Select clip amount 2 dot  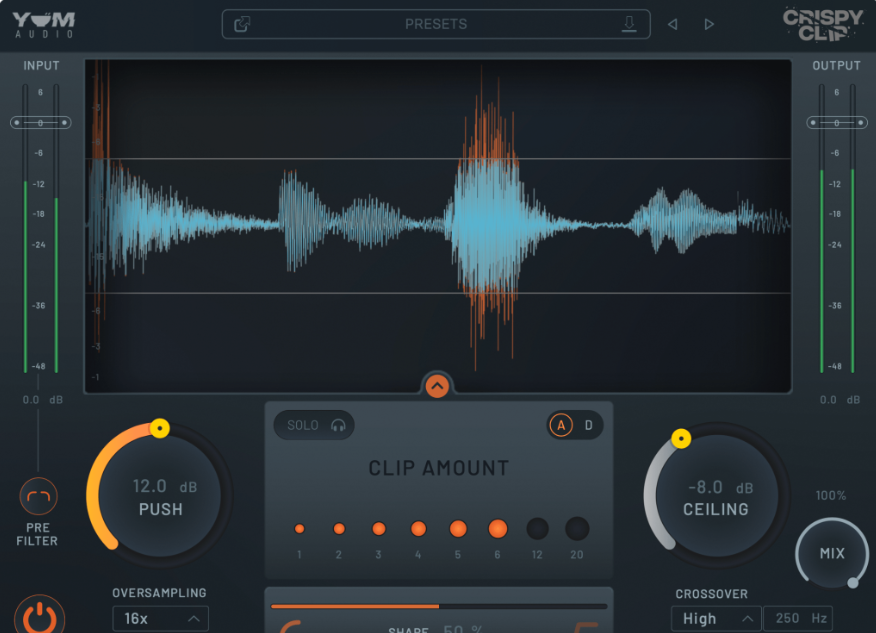pos(339,529)
